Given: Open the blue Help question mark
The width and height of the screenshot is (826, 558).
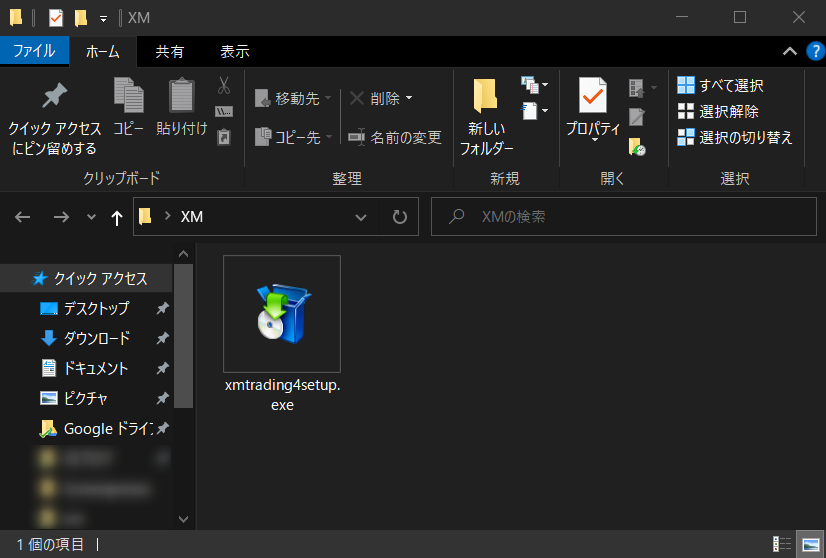Looking at the screenshot, I should pos(815,52).
